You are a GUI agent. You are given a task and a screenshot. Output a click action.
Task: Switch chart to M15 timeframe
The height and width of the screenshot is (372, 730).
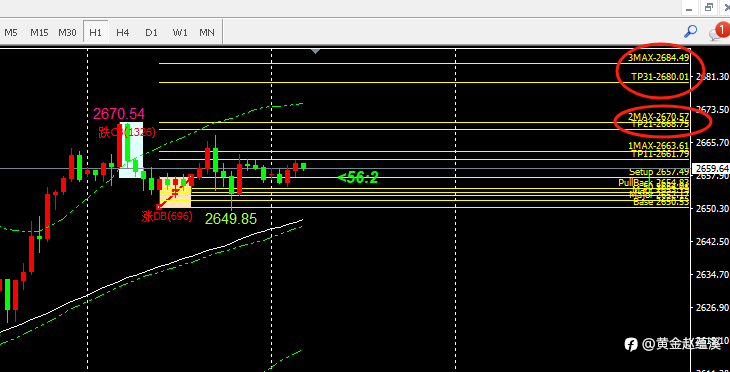click(x=39, y=32)
